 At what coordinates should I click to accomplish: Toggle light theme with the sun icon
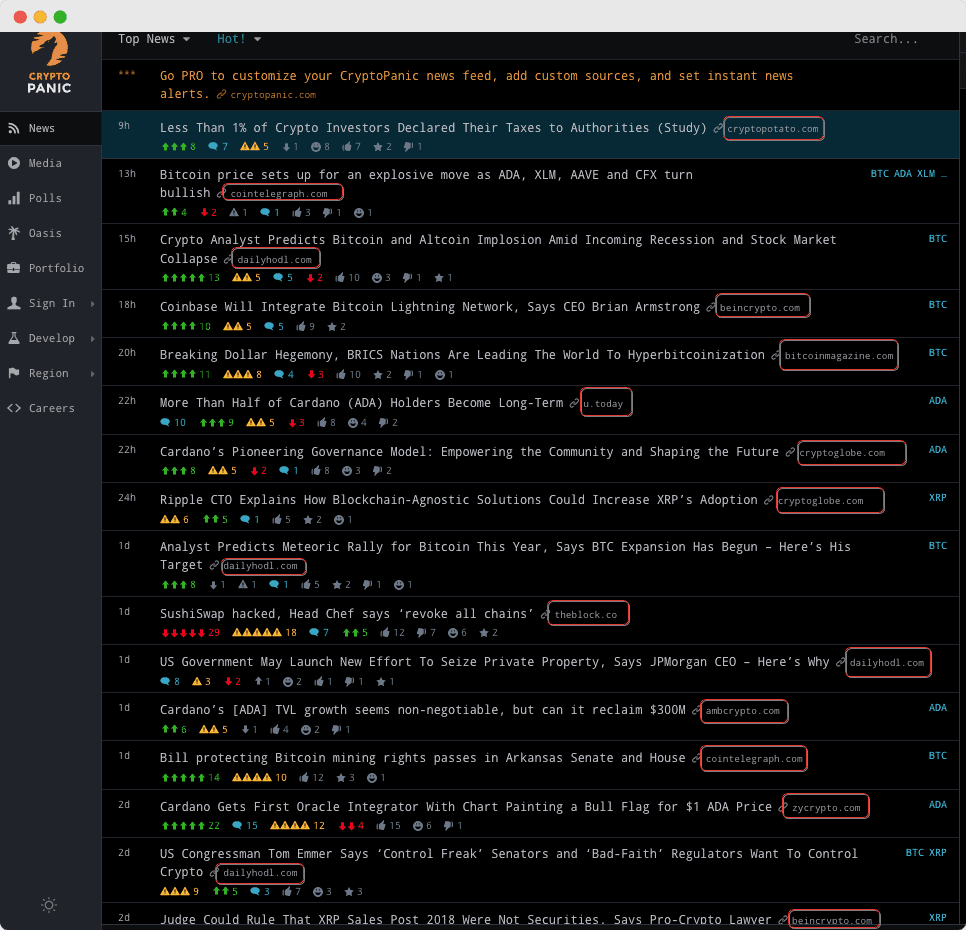tap(49, 905)
